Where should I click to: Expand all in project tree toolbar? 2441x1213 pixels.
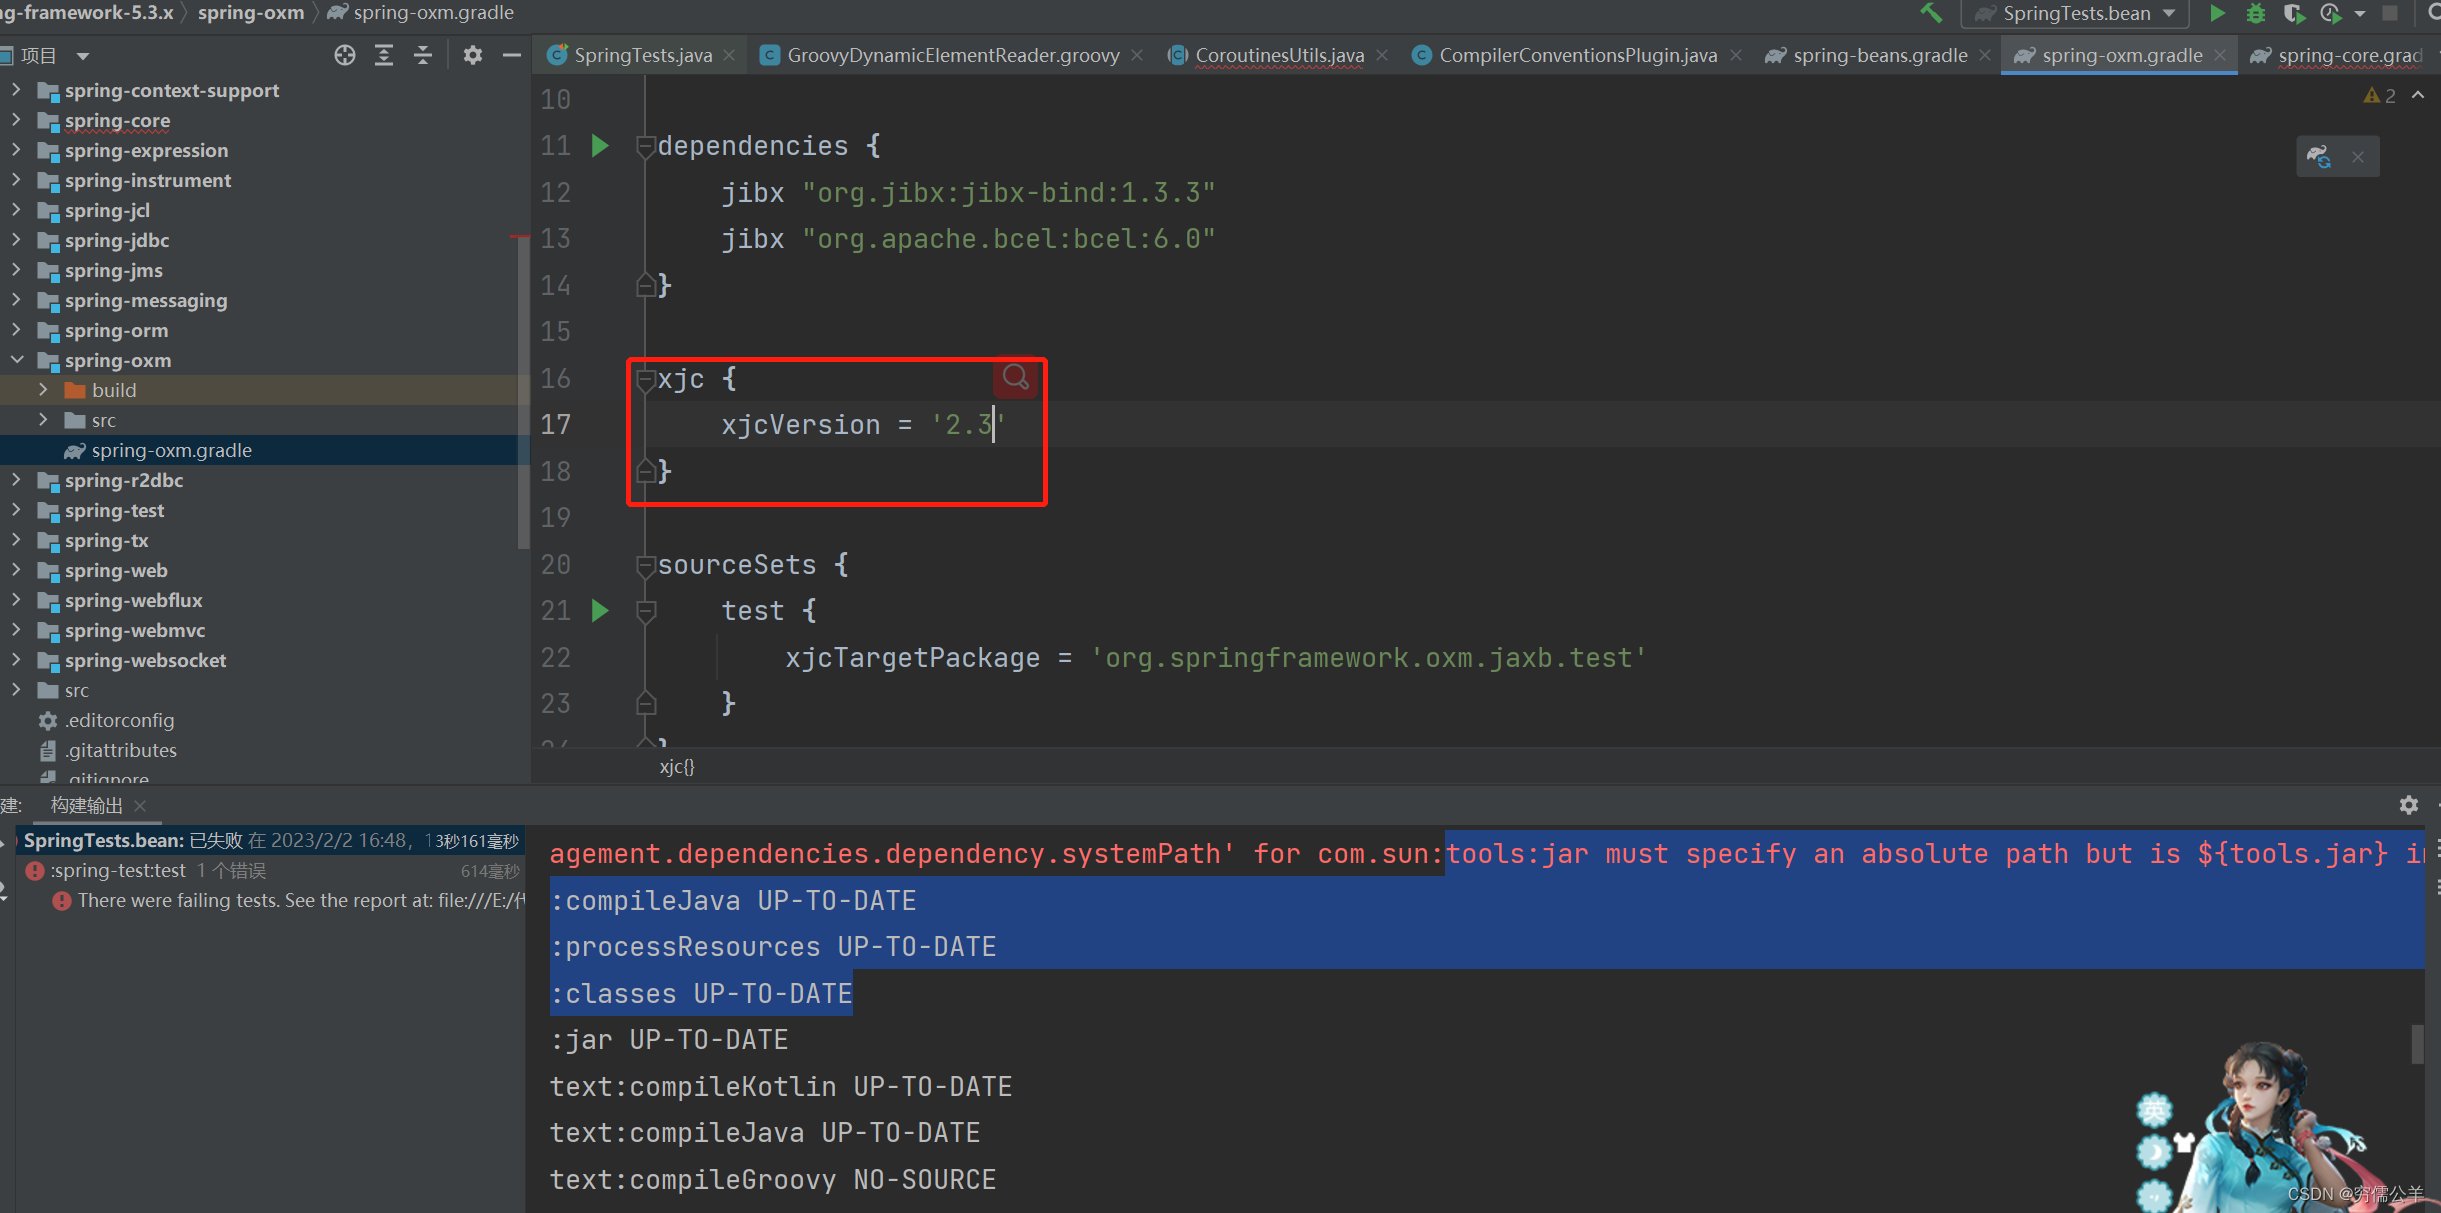pyautogui.click(x=384, y=55)
